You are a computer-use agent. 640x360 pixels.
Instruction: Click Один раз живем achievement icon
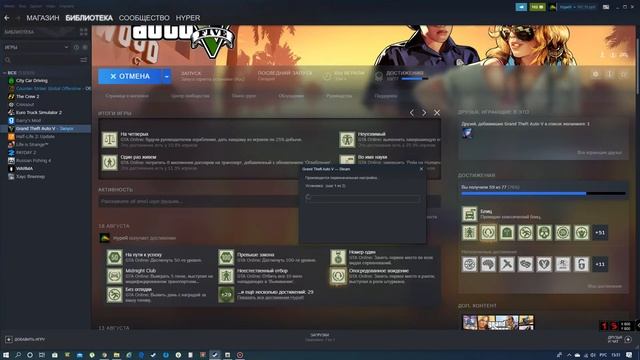109,162
